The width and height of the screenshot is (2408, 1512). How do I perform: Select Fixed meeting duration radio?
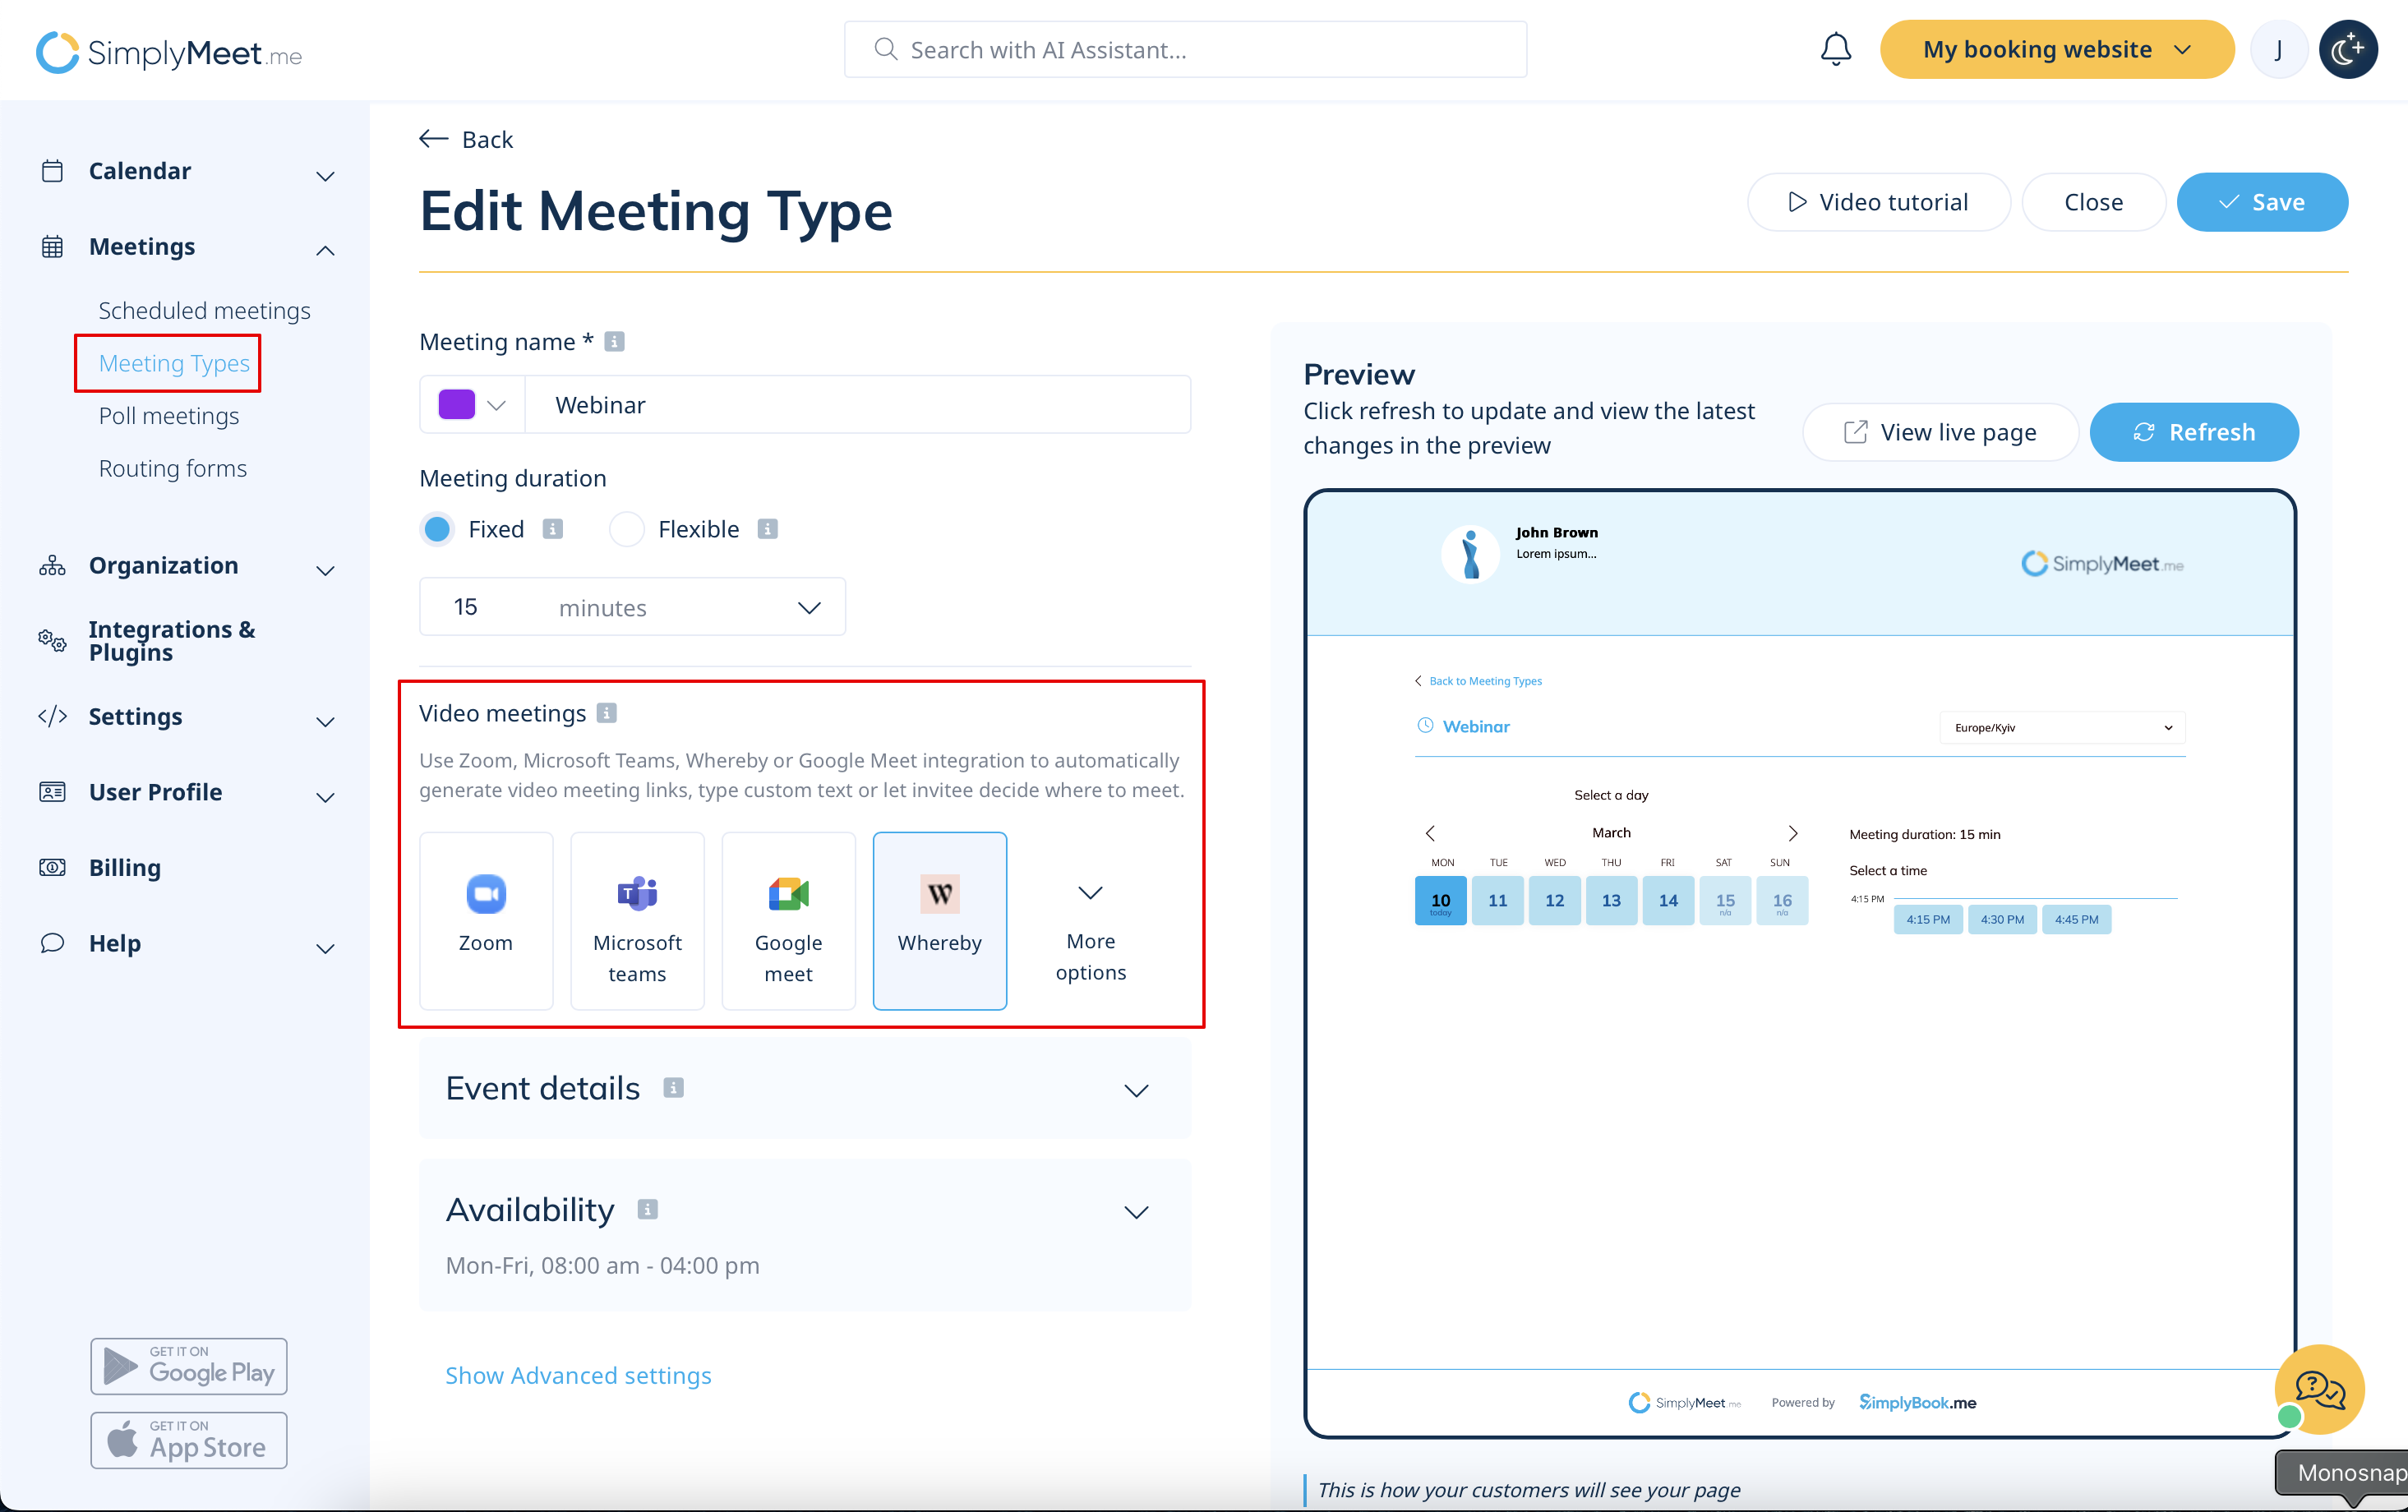[x=438, y=529]
